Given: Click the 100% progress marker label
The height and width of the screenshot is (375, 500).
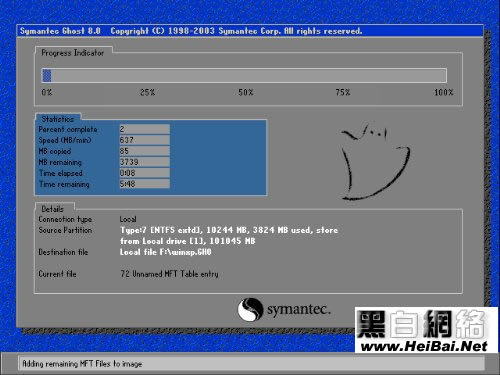Looking at the screenshot, I should (444, 92).
